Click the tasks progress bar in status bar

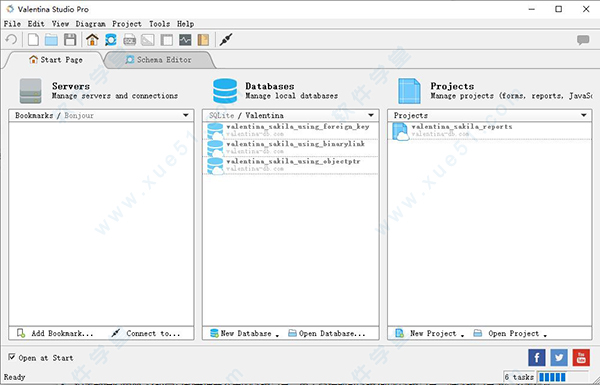pos(562,377)
